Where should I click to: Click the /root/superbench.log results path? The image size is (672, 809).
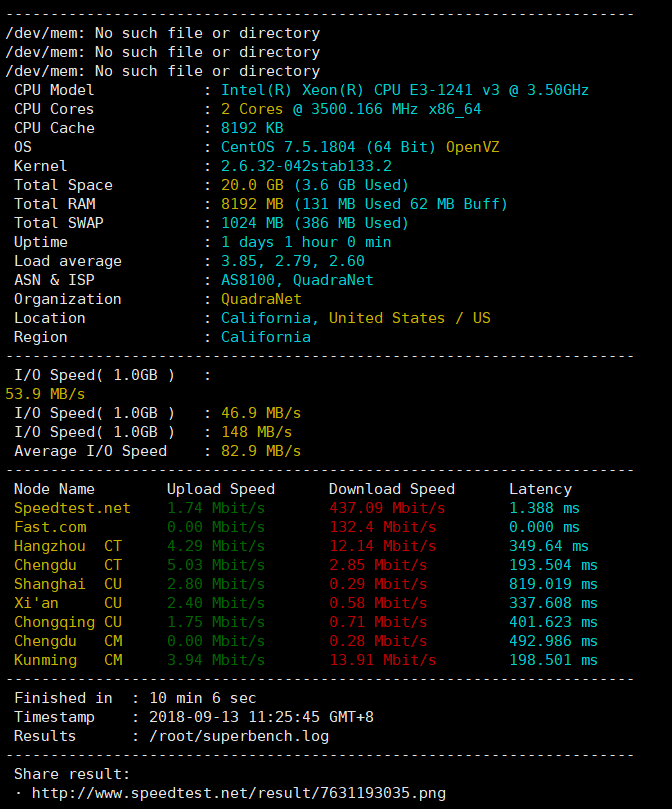pos(238,736)
